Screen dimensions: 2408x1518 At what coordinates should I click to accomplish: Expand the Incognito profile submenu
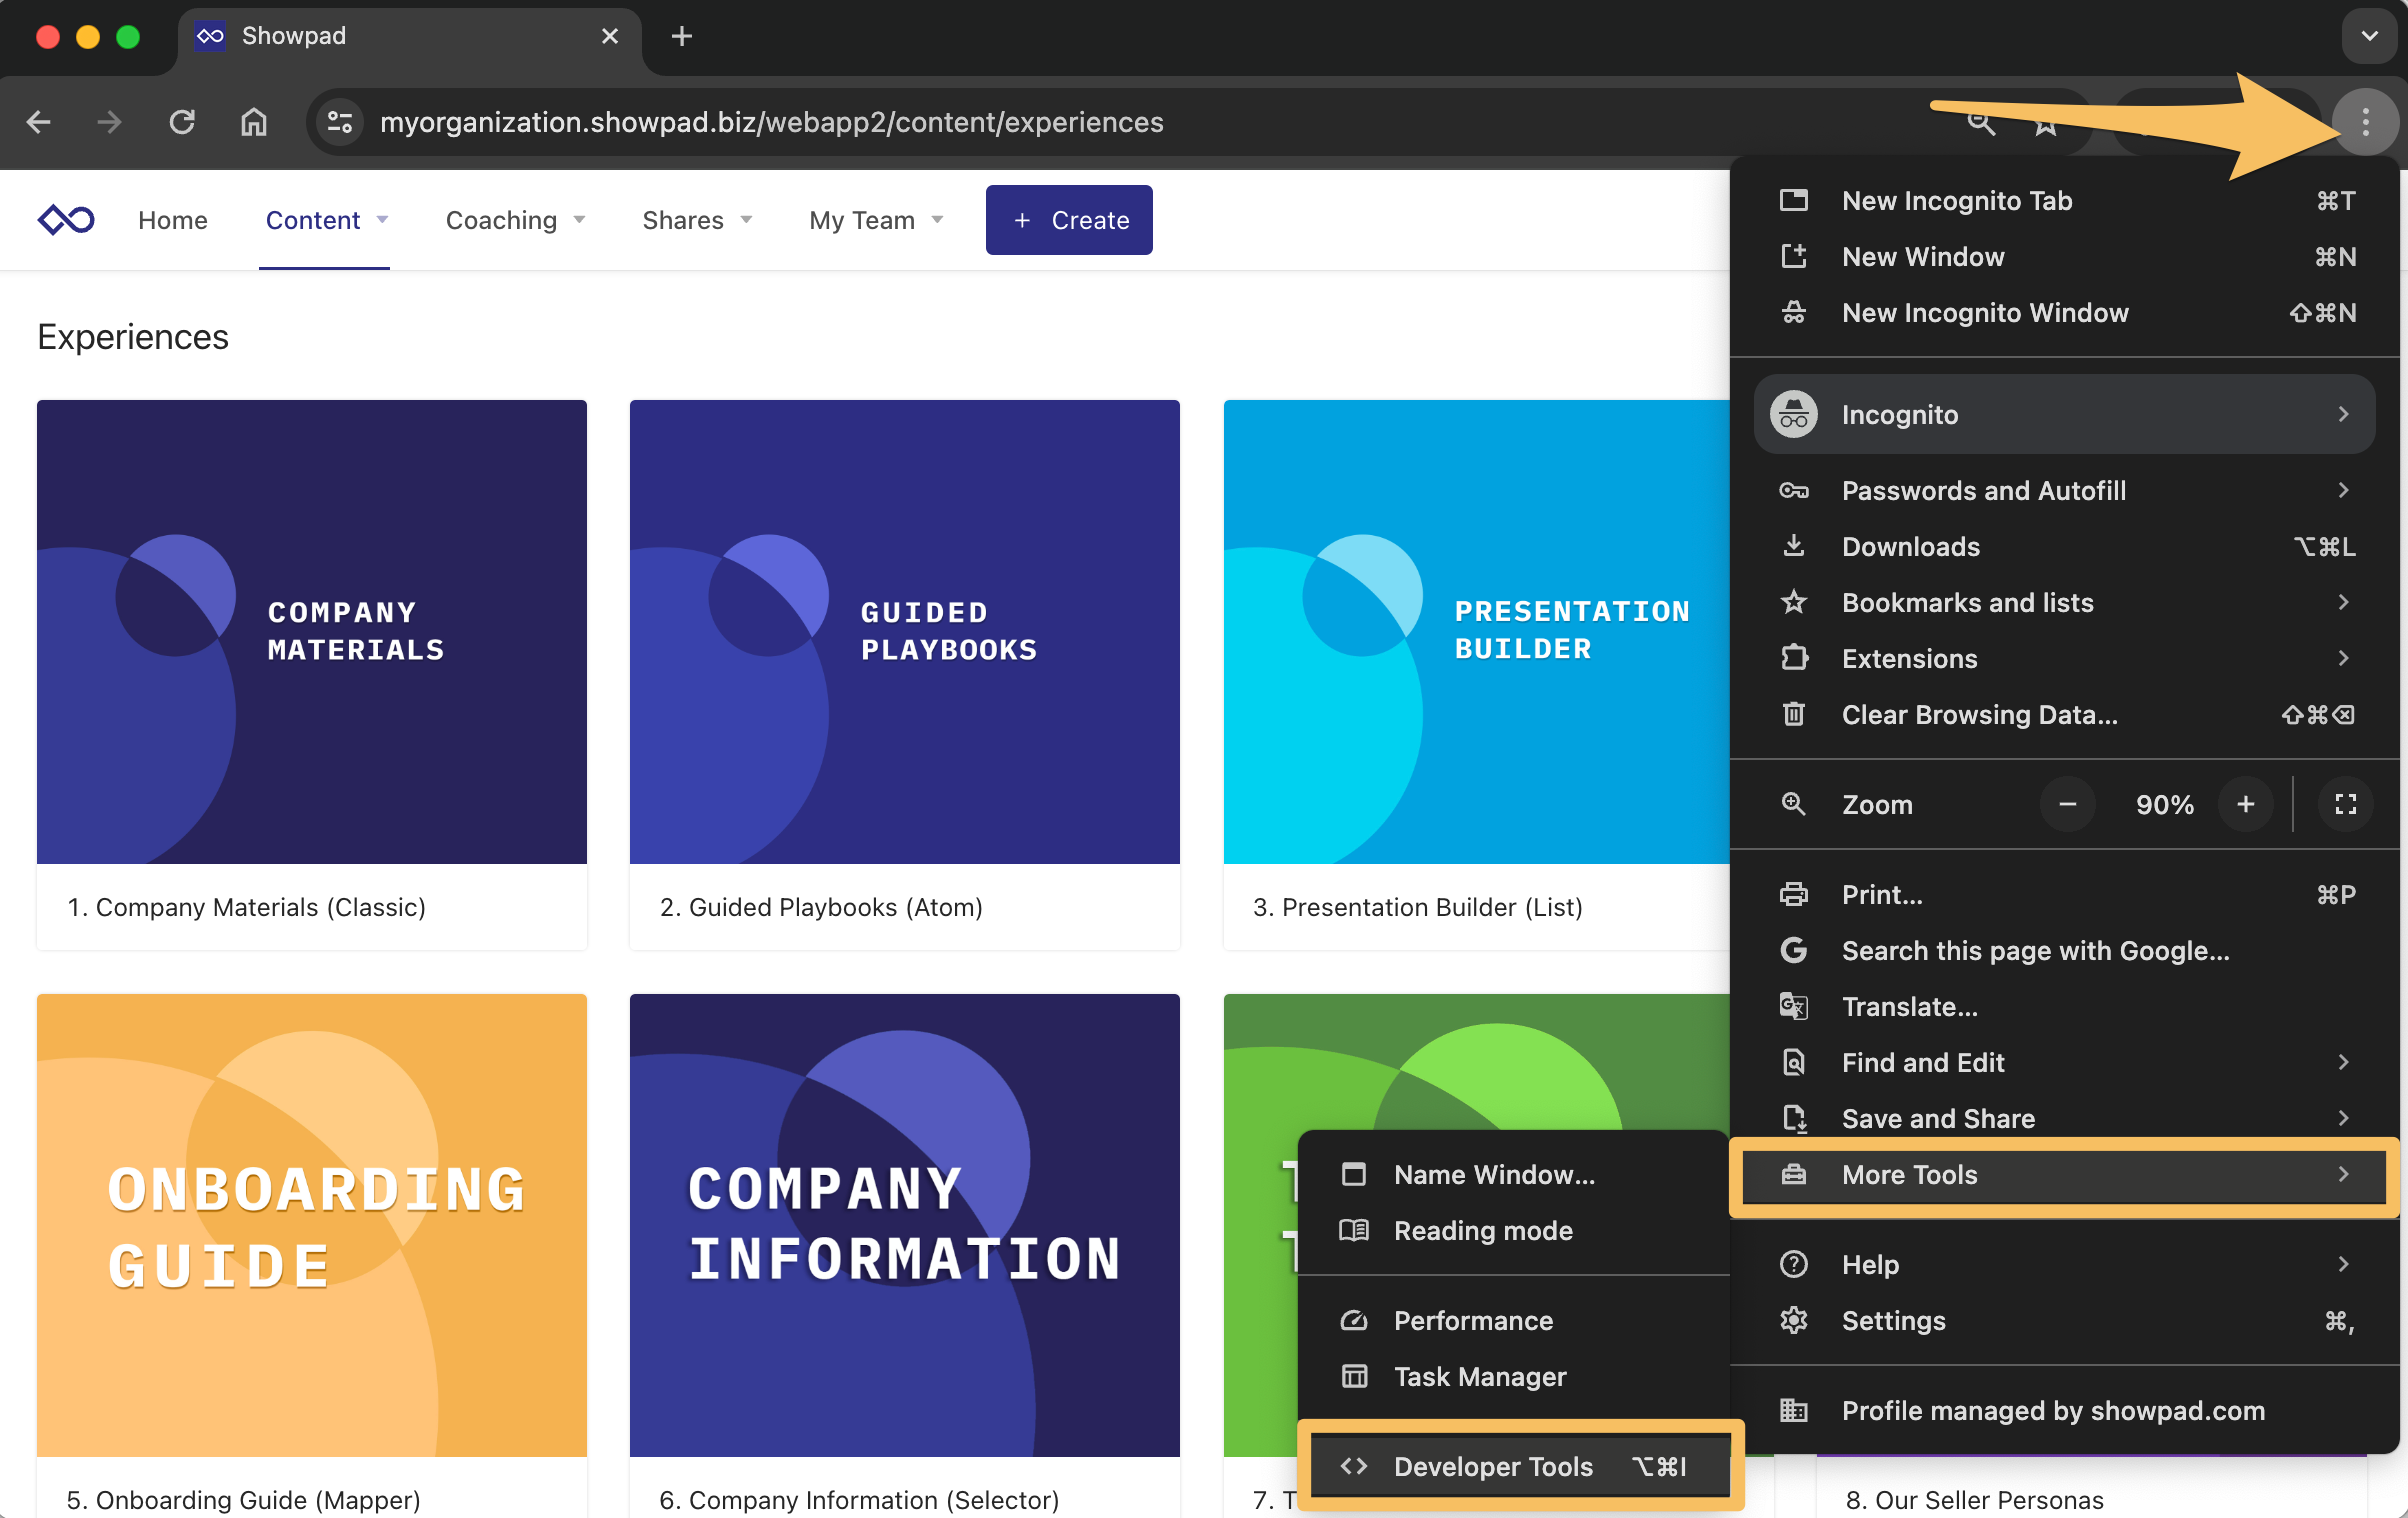2065,414
